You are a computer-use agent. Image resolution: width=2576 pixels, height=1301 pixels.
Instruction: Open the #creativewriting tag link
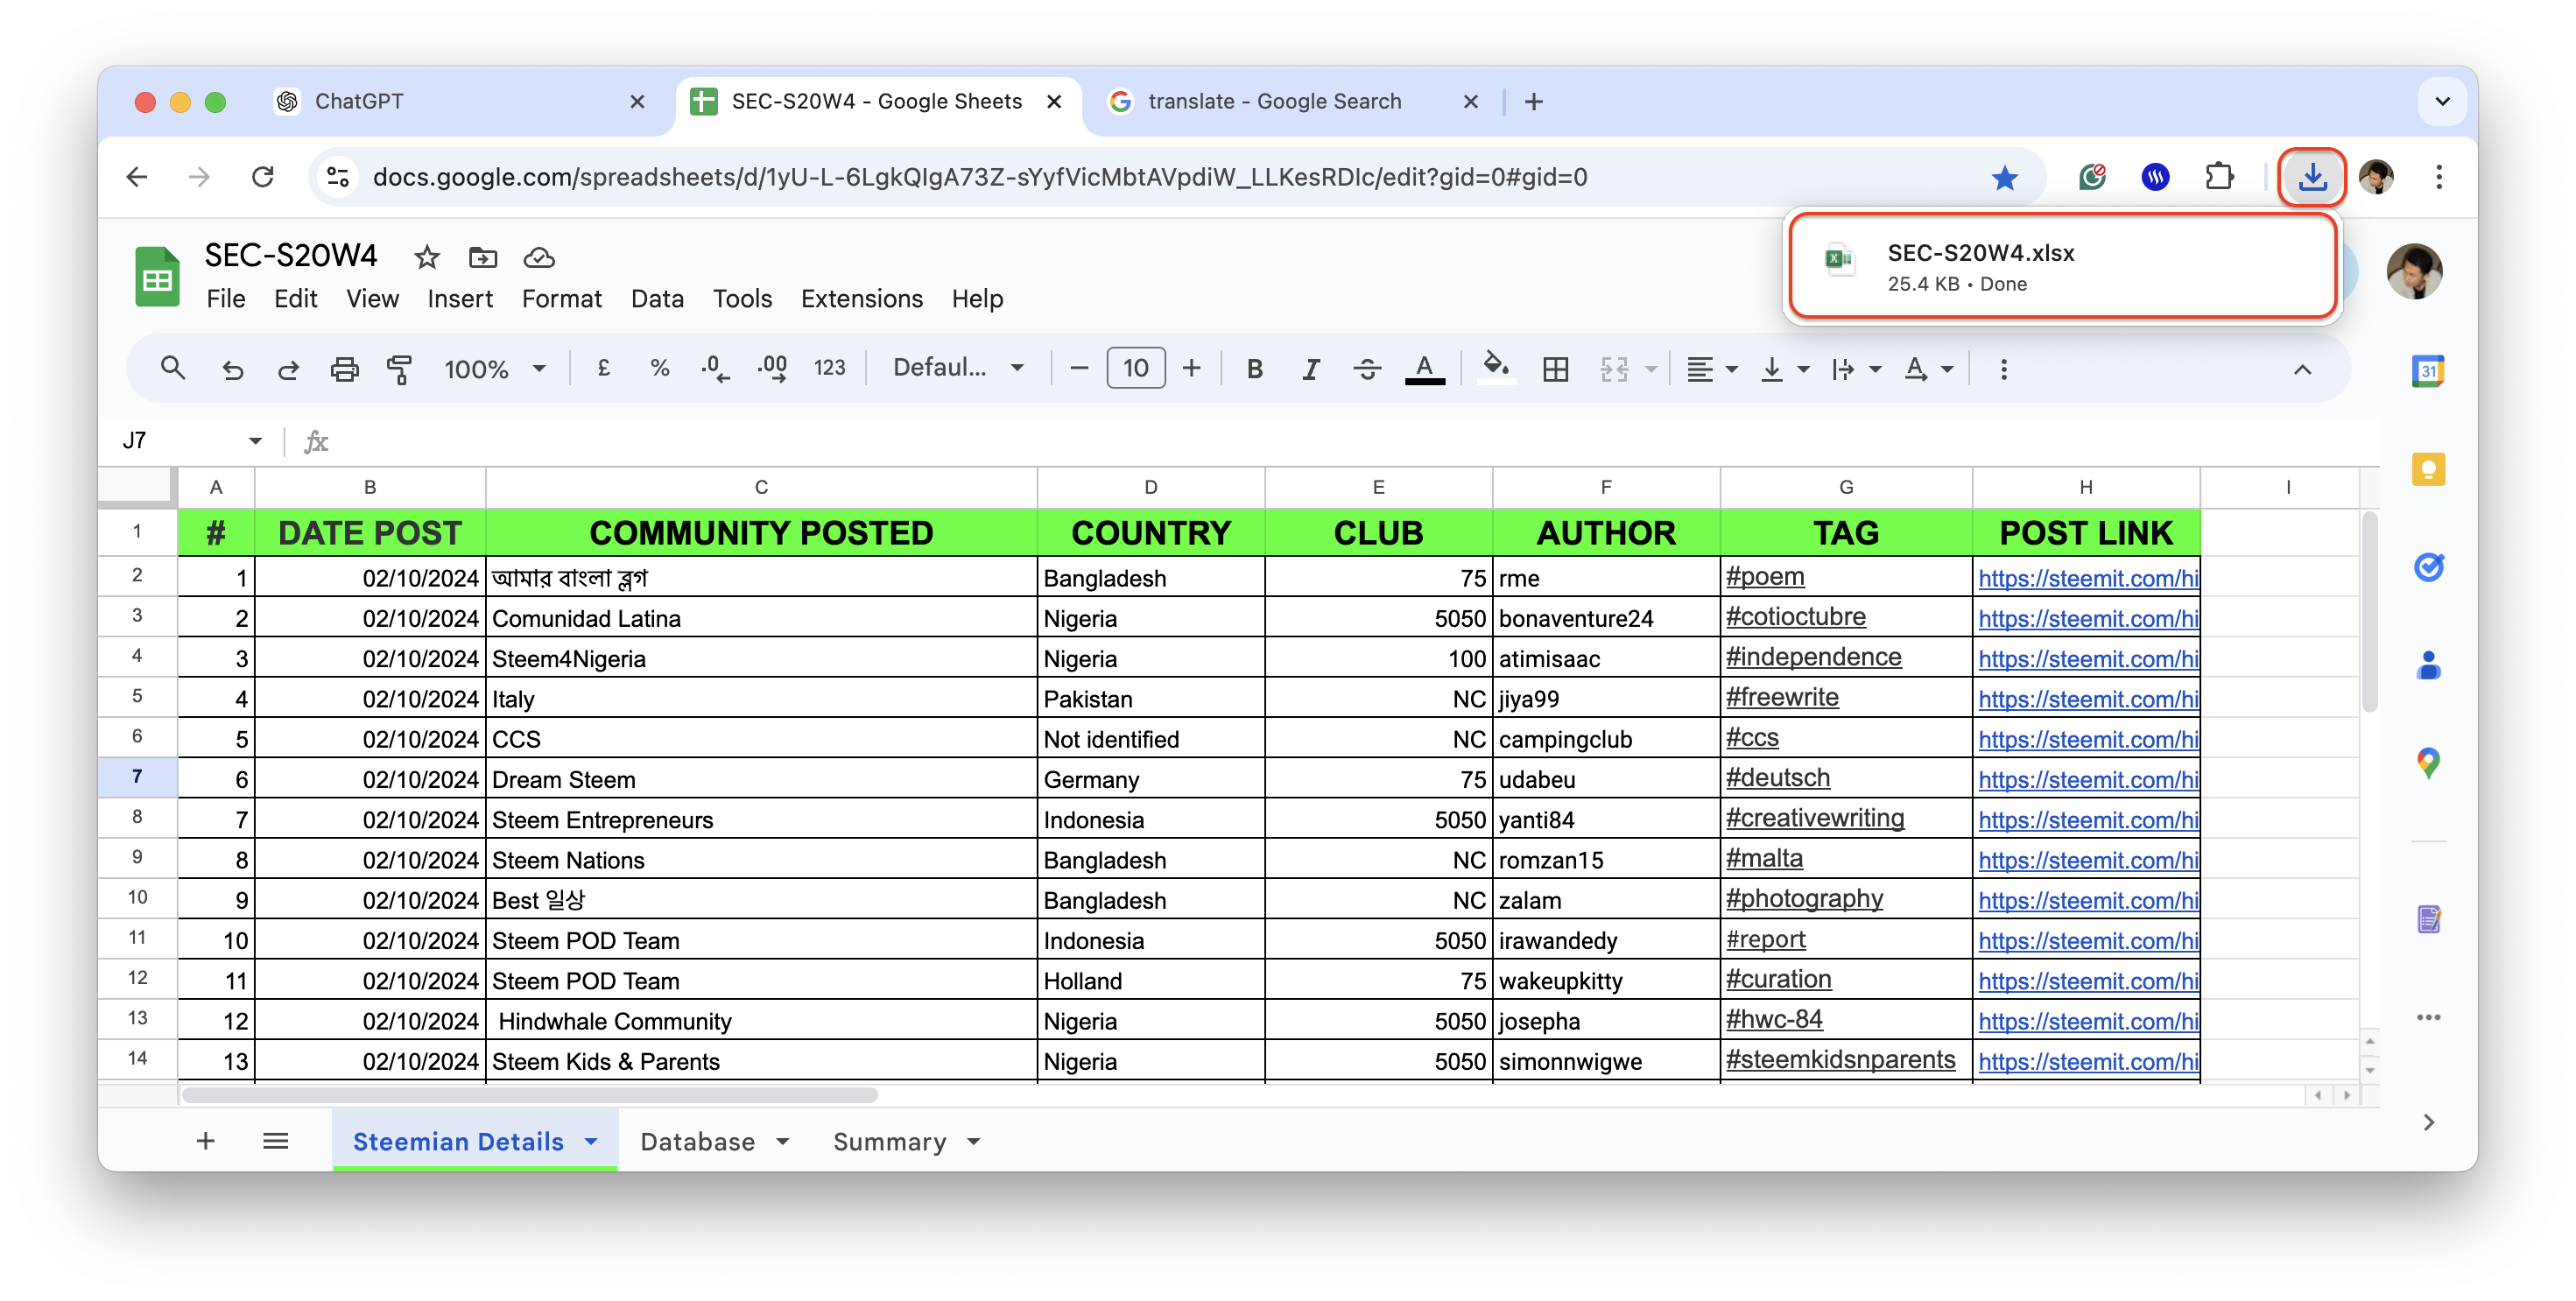pyautogui.click(x=1814, y=818)
